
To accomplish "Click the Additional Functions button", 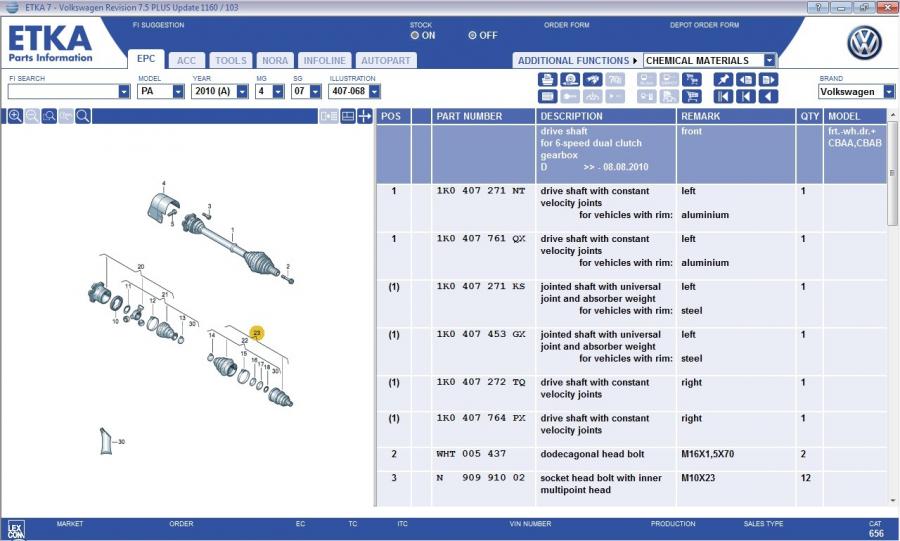I will (575, 60).
